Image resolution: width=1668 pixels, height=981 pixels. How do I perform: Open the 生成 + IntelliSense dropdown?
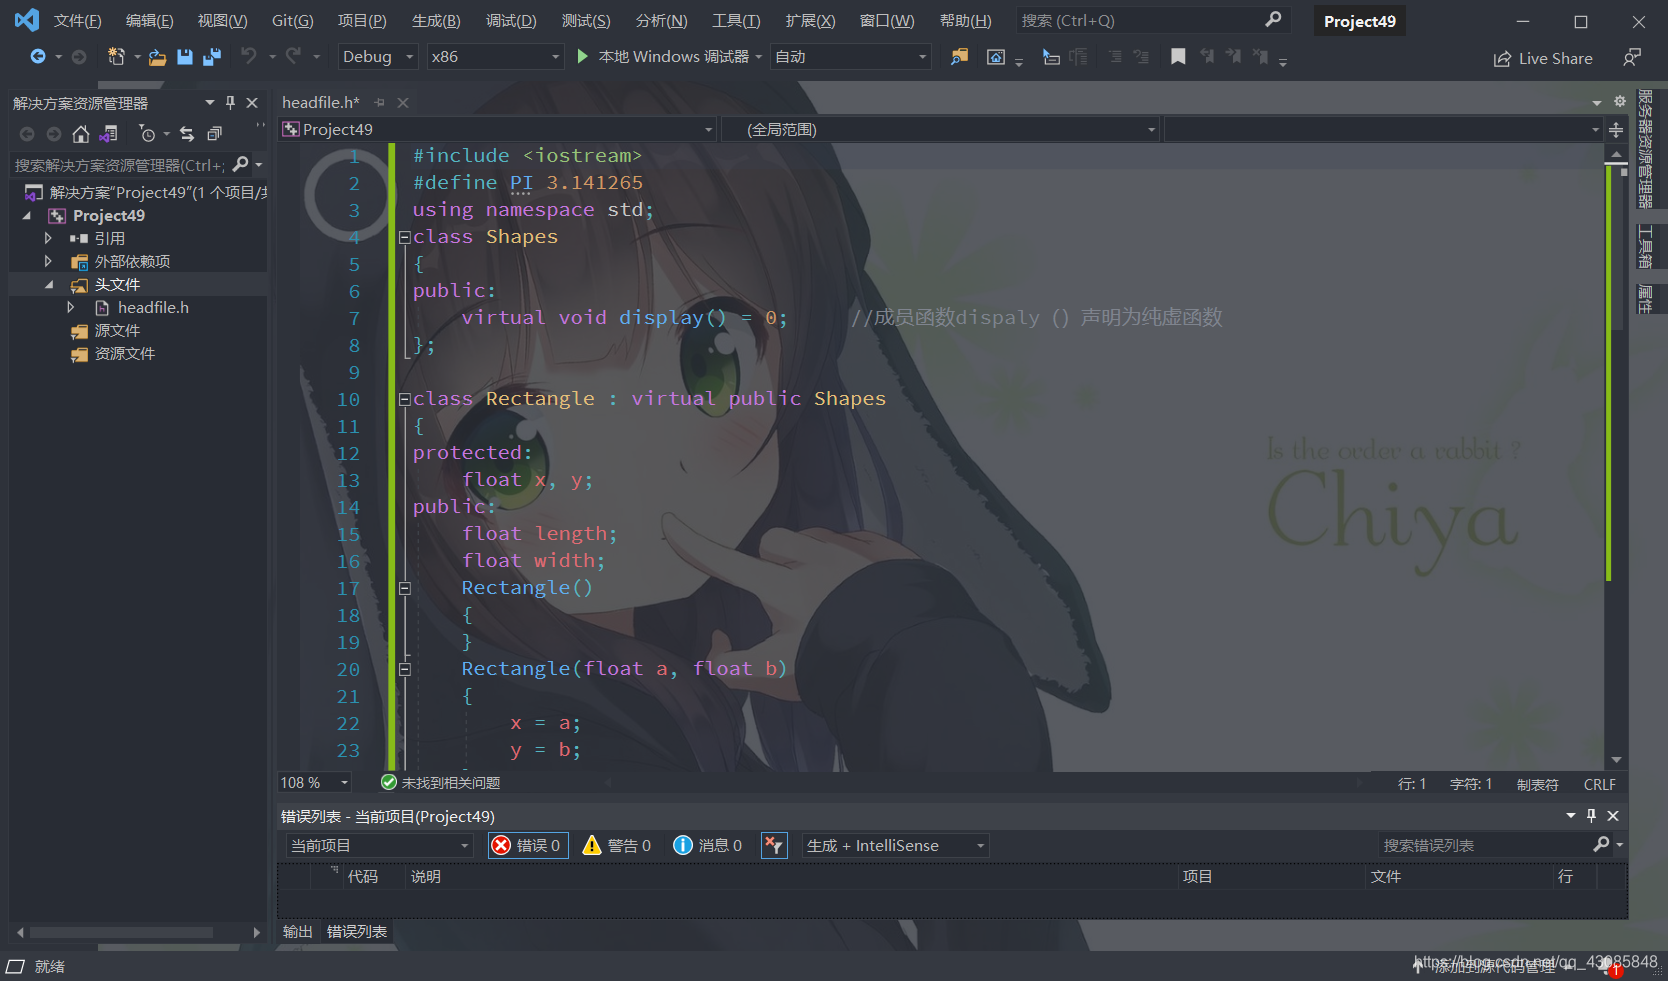click(895, 845)
